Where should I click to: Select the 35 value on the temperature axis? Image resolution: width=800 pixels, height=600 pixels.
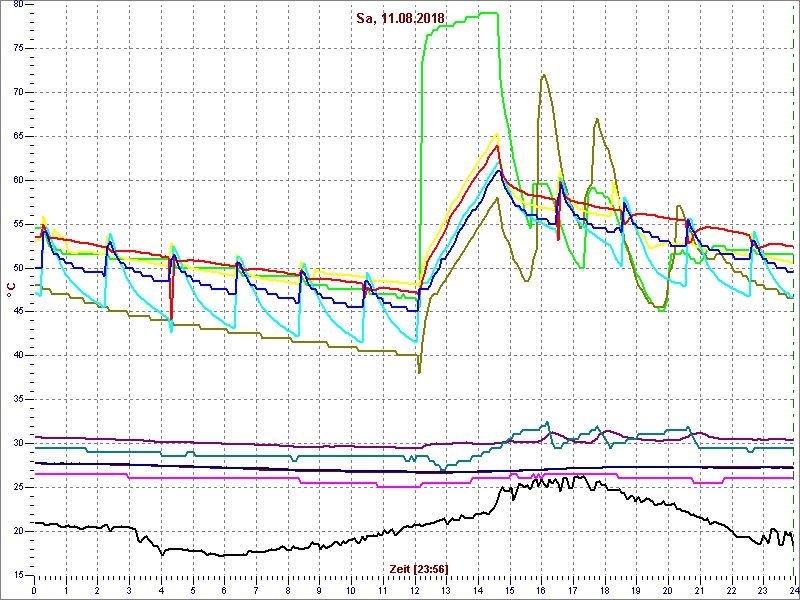(x=20, y=399)
